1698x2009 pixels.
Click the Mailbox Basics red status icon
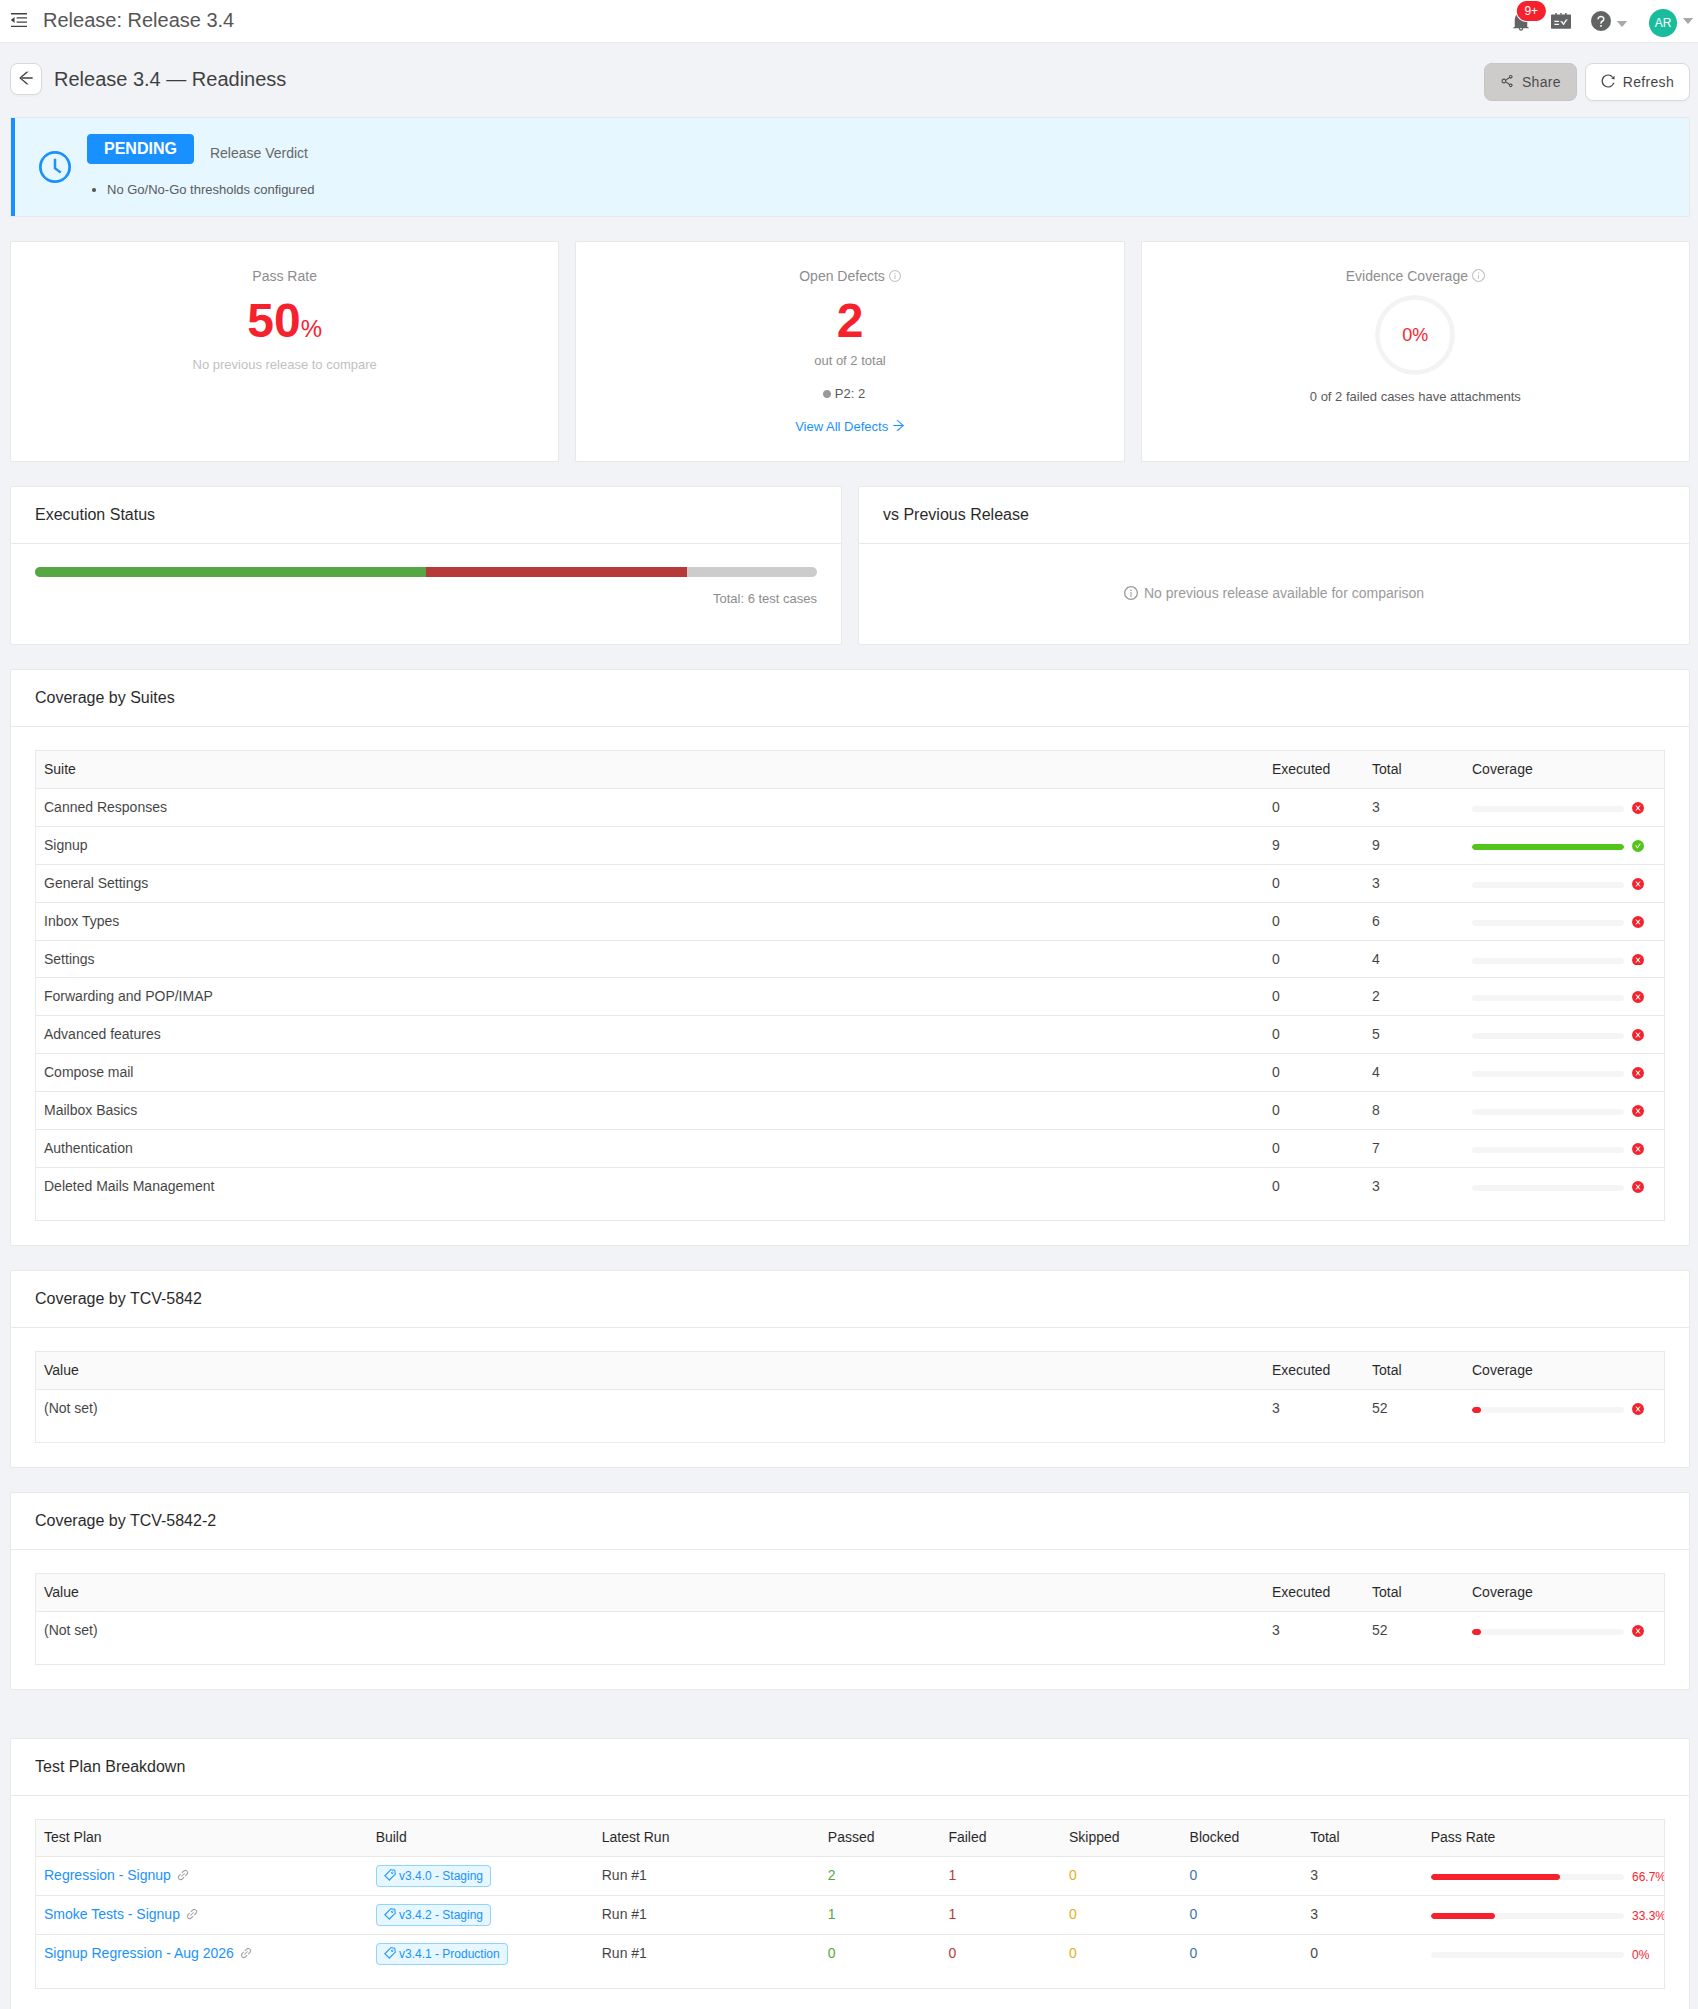click(x=1638, y=1111)
